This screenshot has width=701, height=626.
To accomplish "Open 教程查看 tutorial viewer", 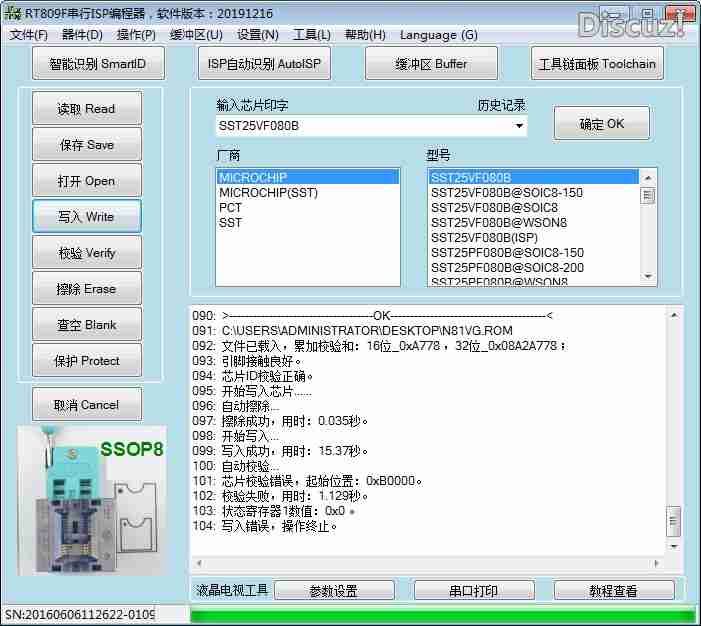I will point(614,591).
